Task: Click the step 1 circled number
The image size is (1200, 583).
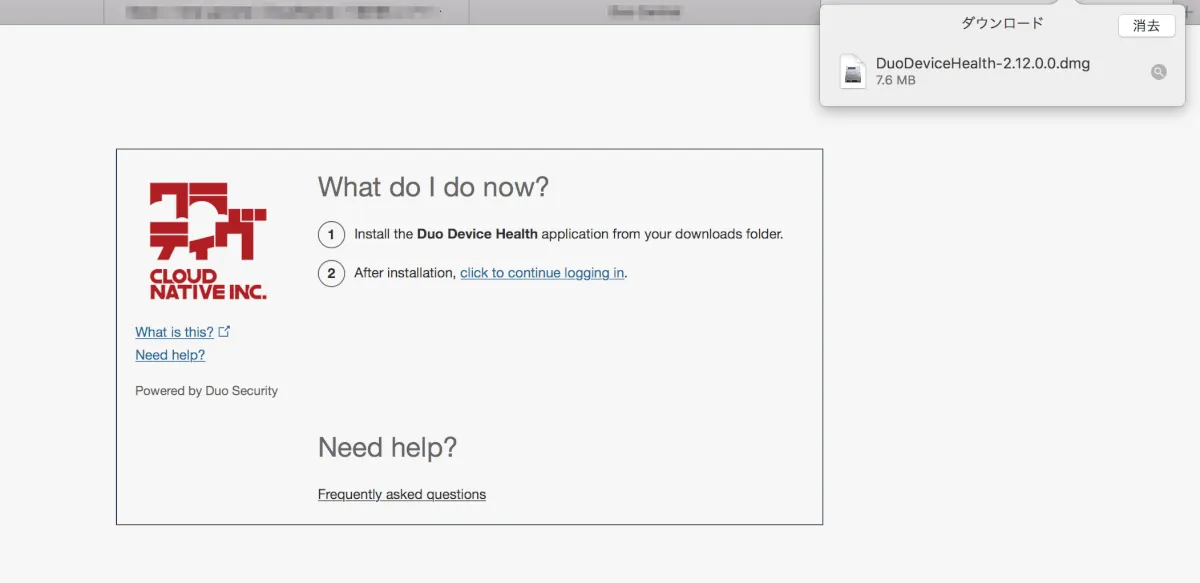Action: tap(331, 235)
